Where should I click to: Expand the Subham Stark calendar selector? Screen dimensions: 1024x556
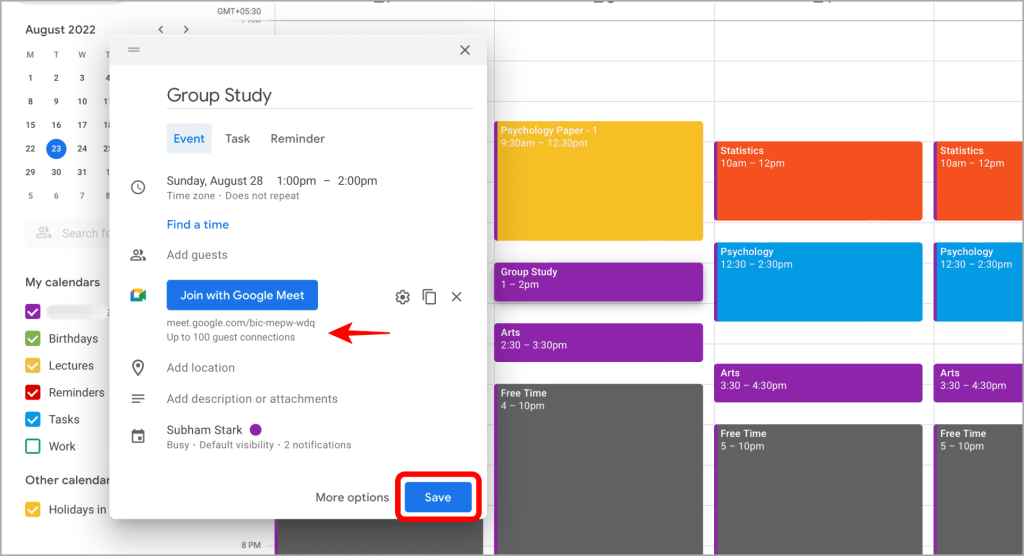point(204,430)
